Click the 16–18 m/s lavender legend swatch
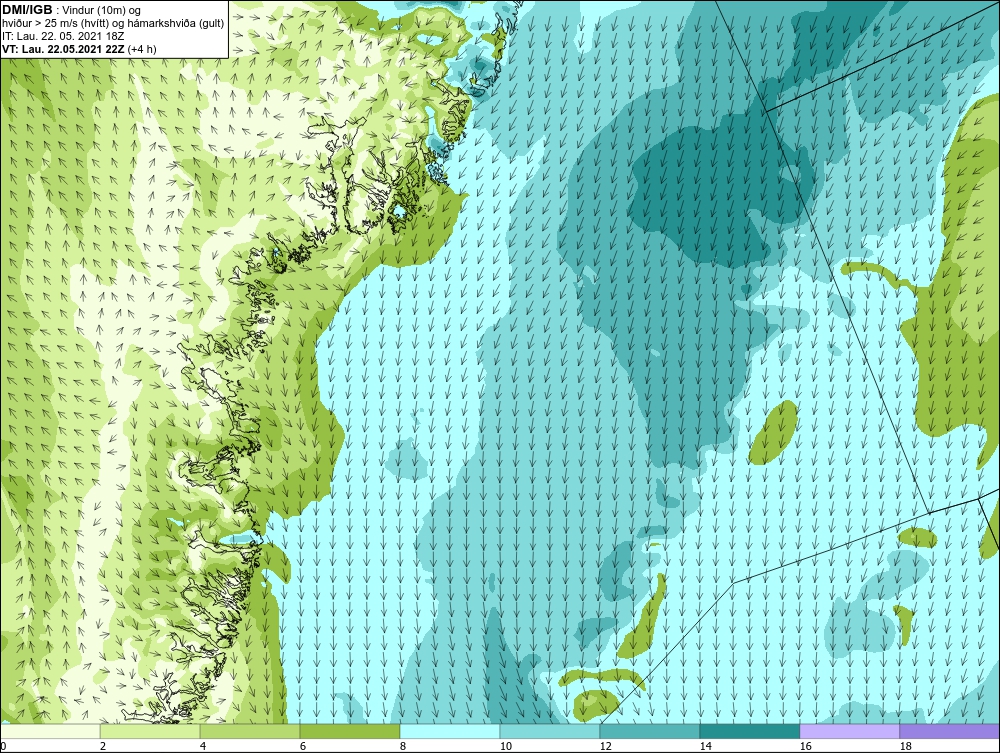This screenshot has width=1000, height=753. 849,731
